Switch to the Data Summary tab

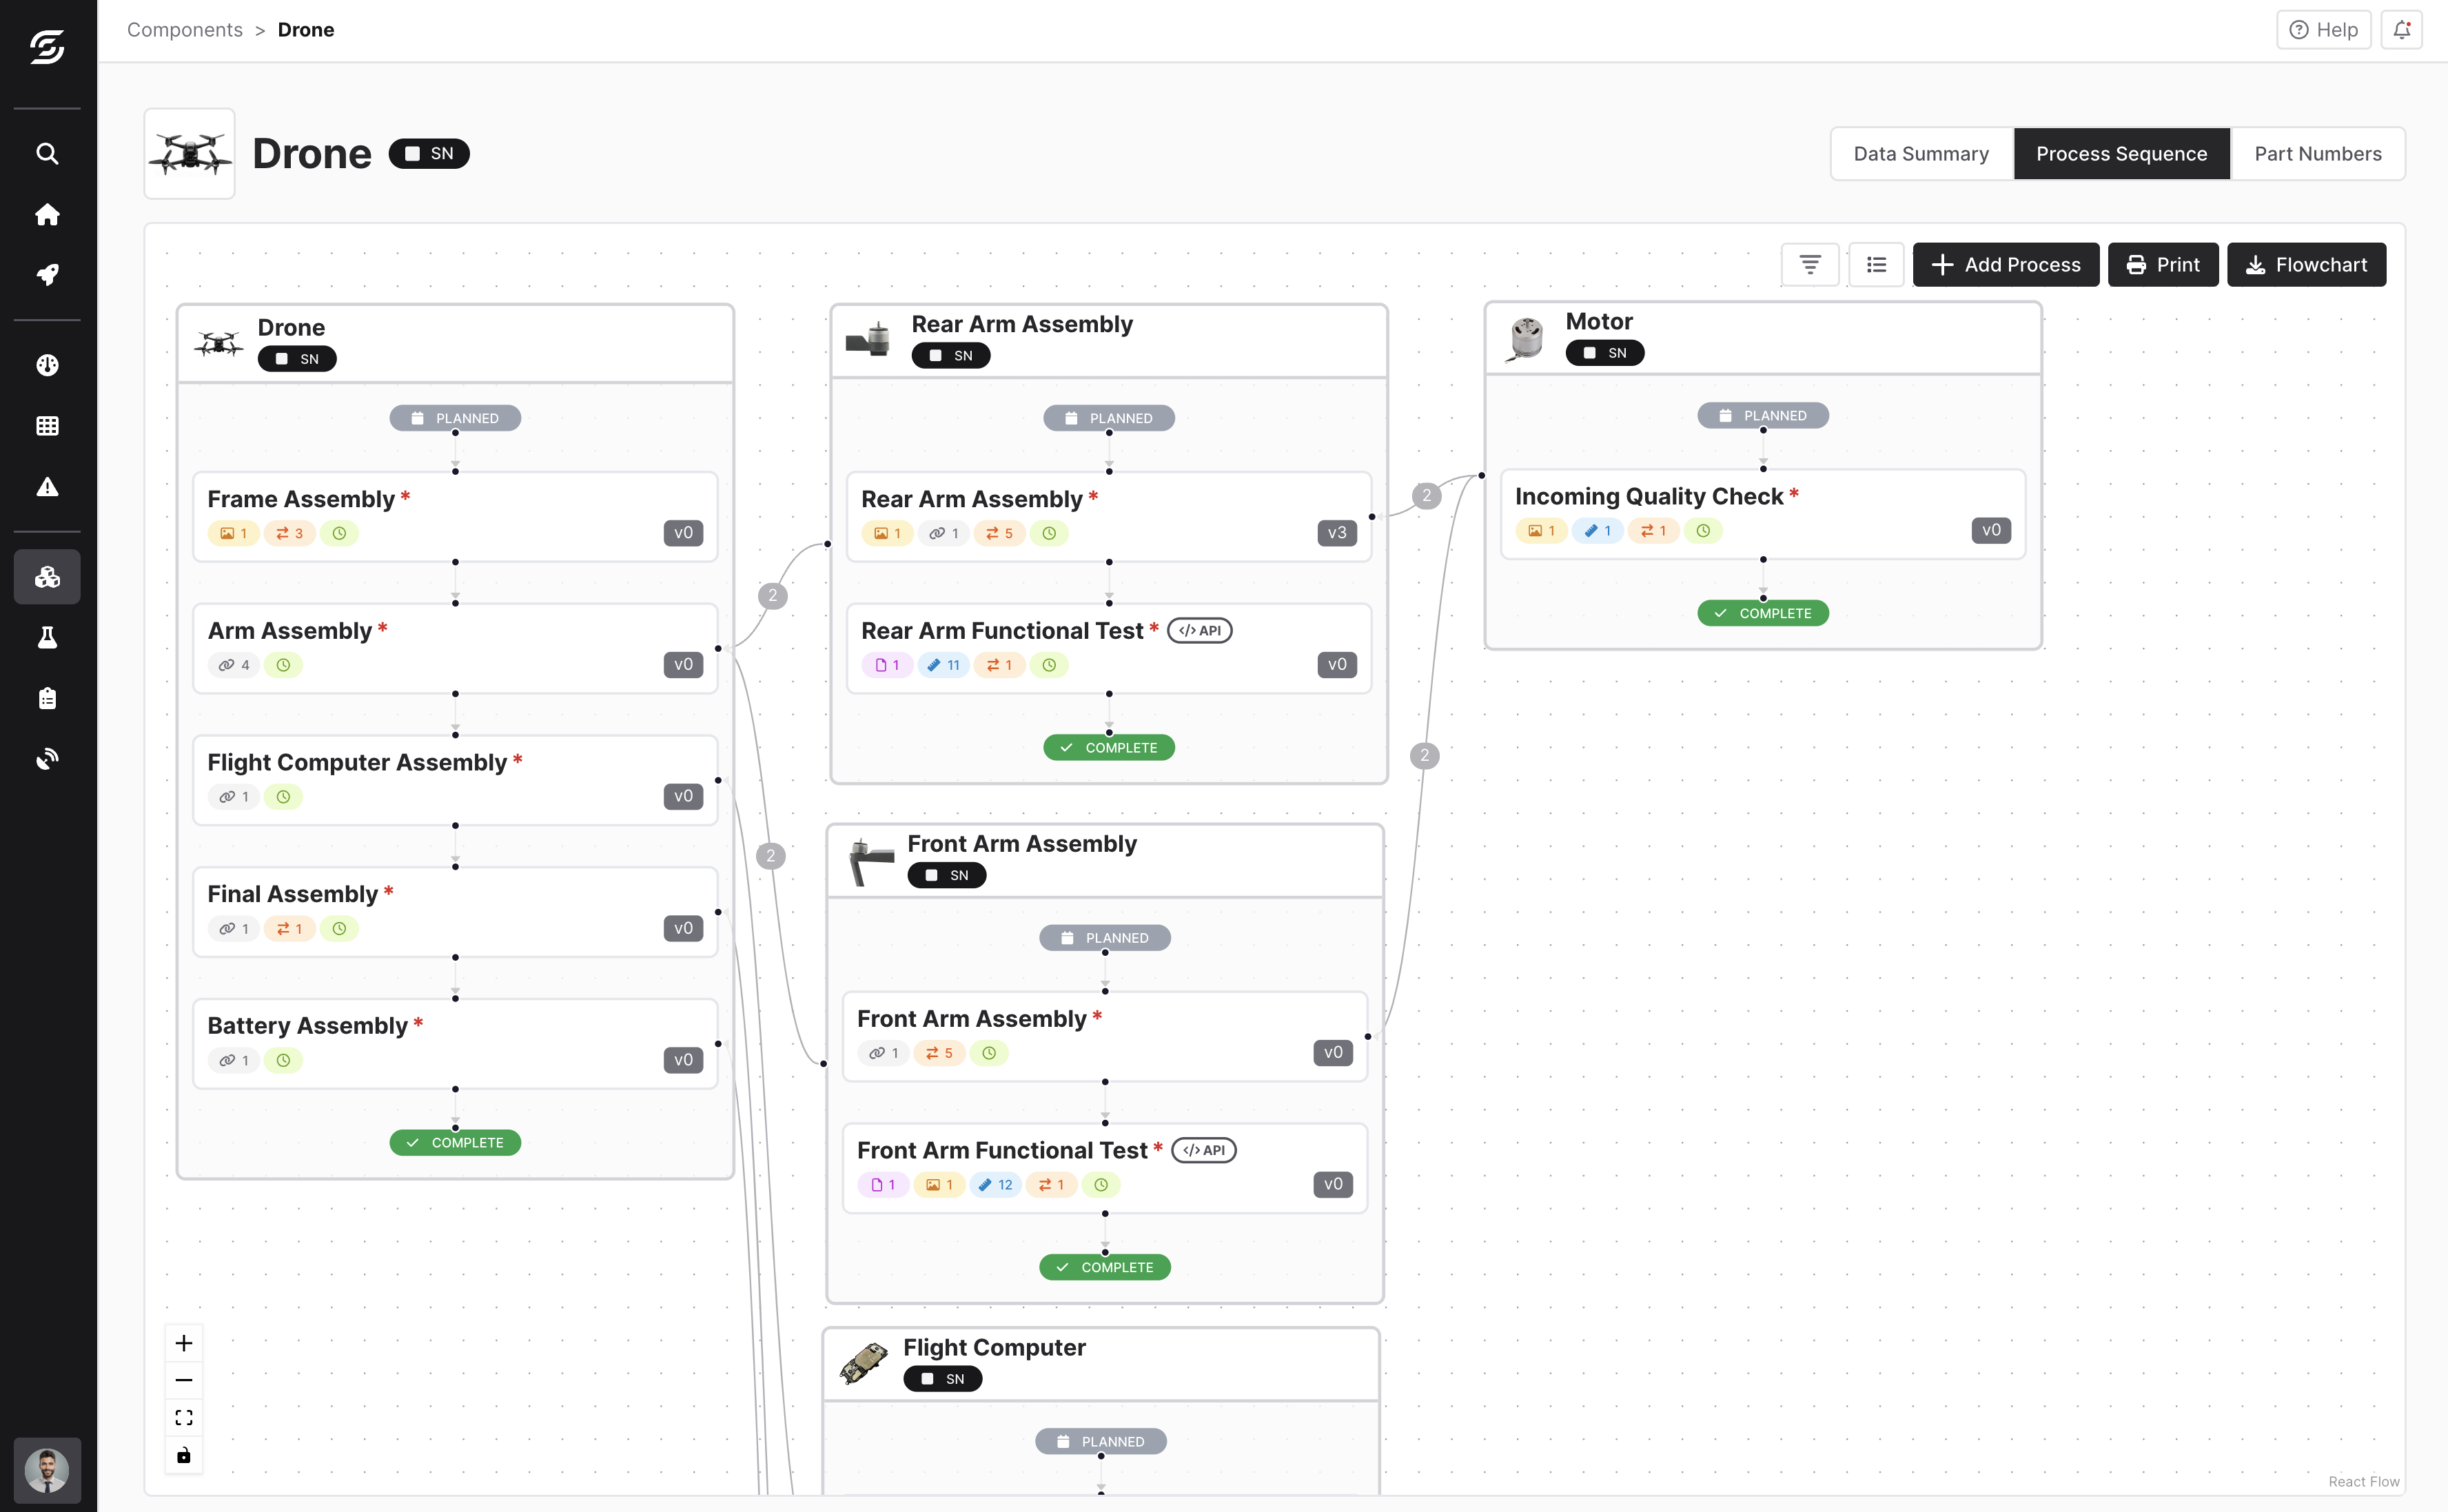pos(1921,154)
